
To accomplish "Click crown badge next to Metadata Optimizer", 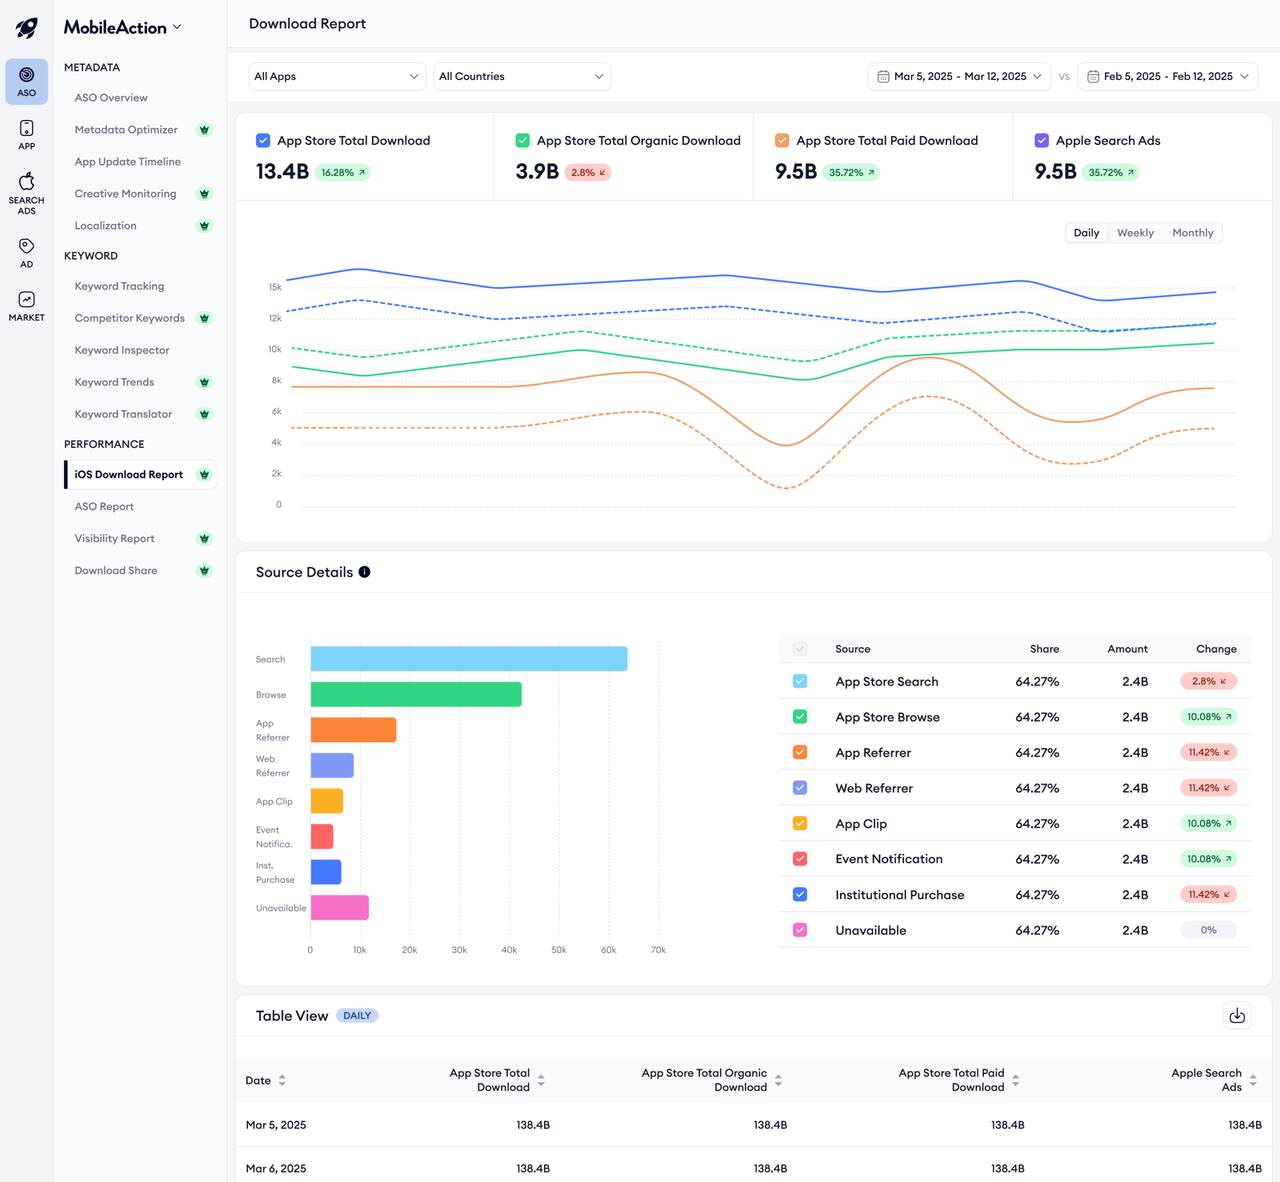I will point(204,130).
